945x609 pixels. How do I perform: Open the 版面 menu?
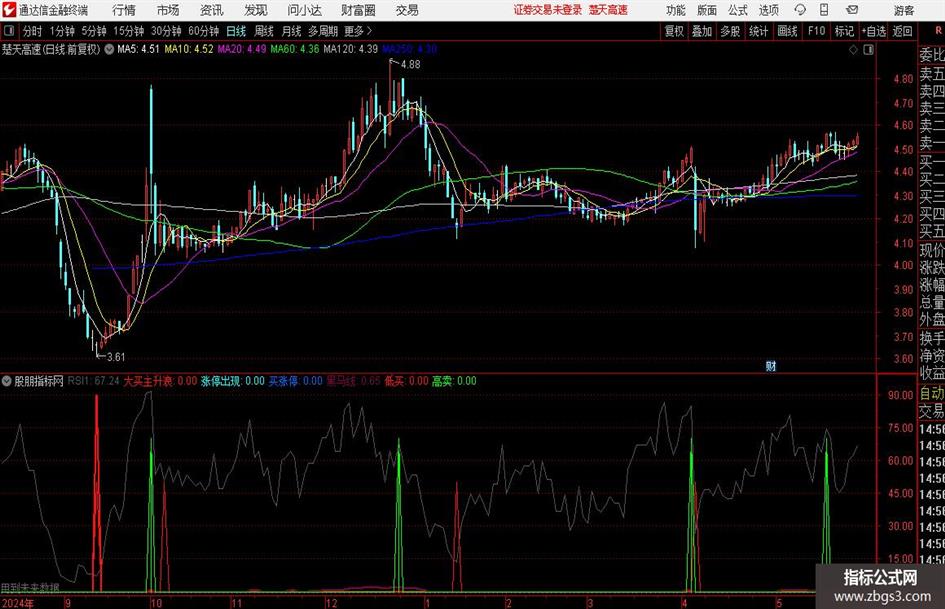pos(706,10)
